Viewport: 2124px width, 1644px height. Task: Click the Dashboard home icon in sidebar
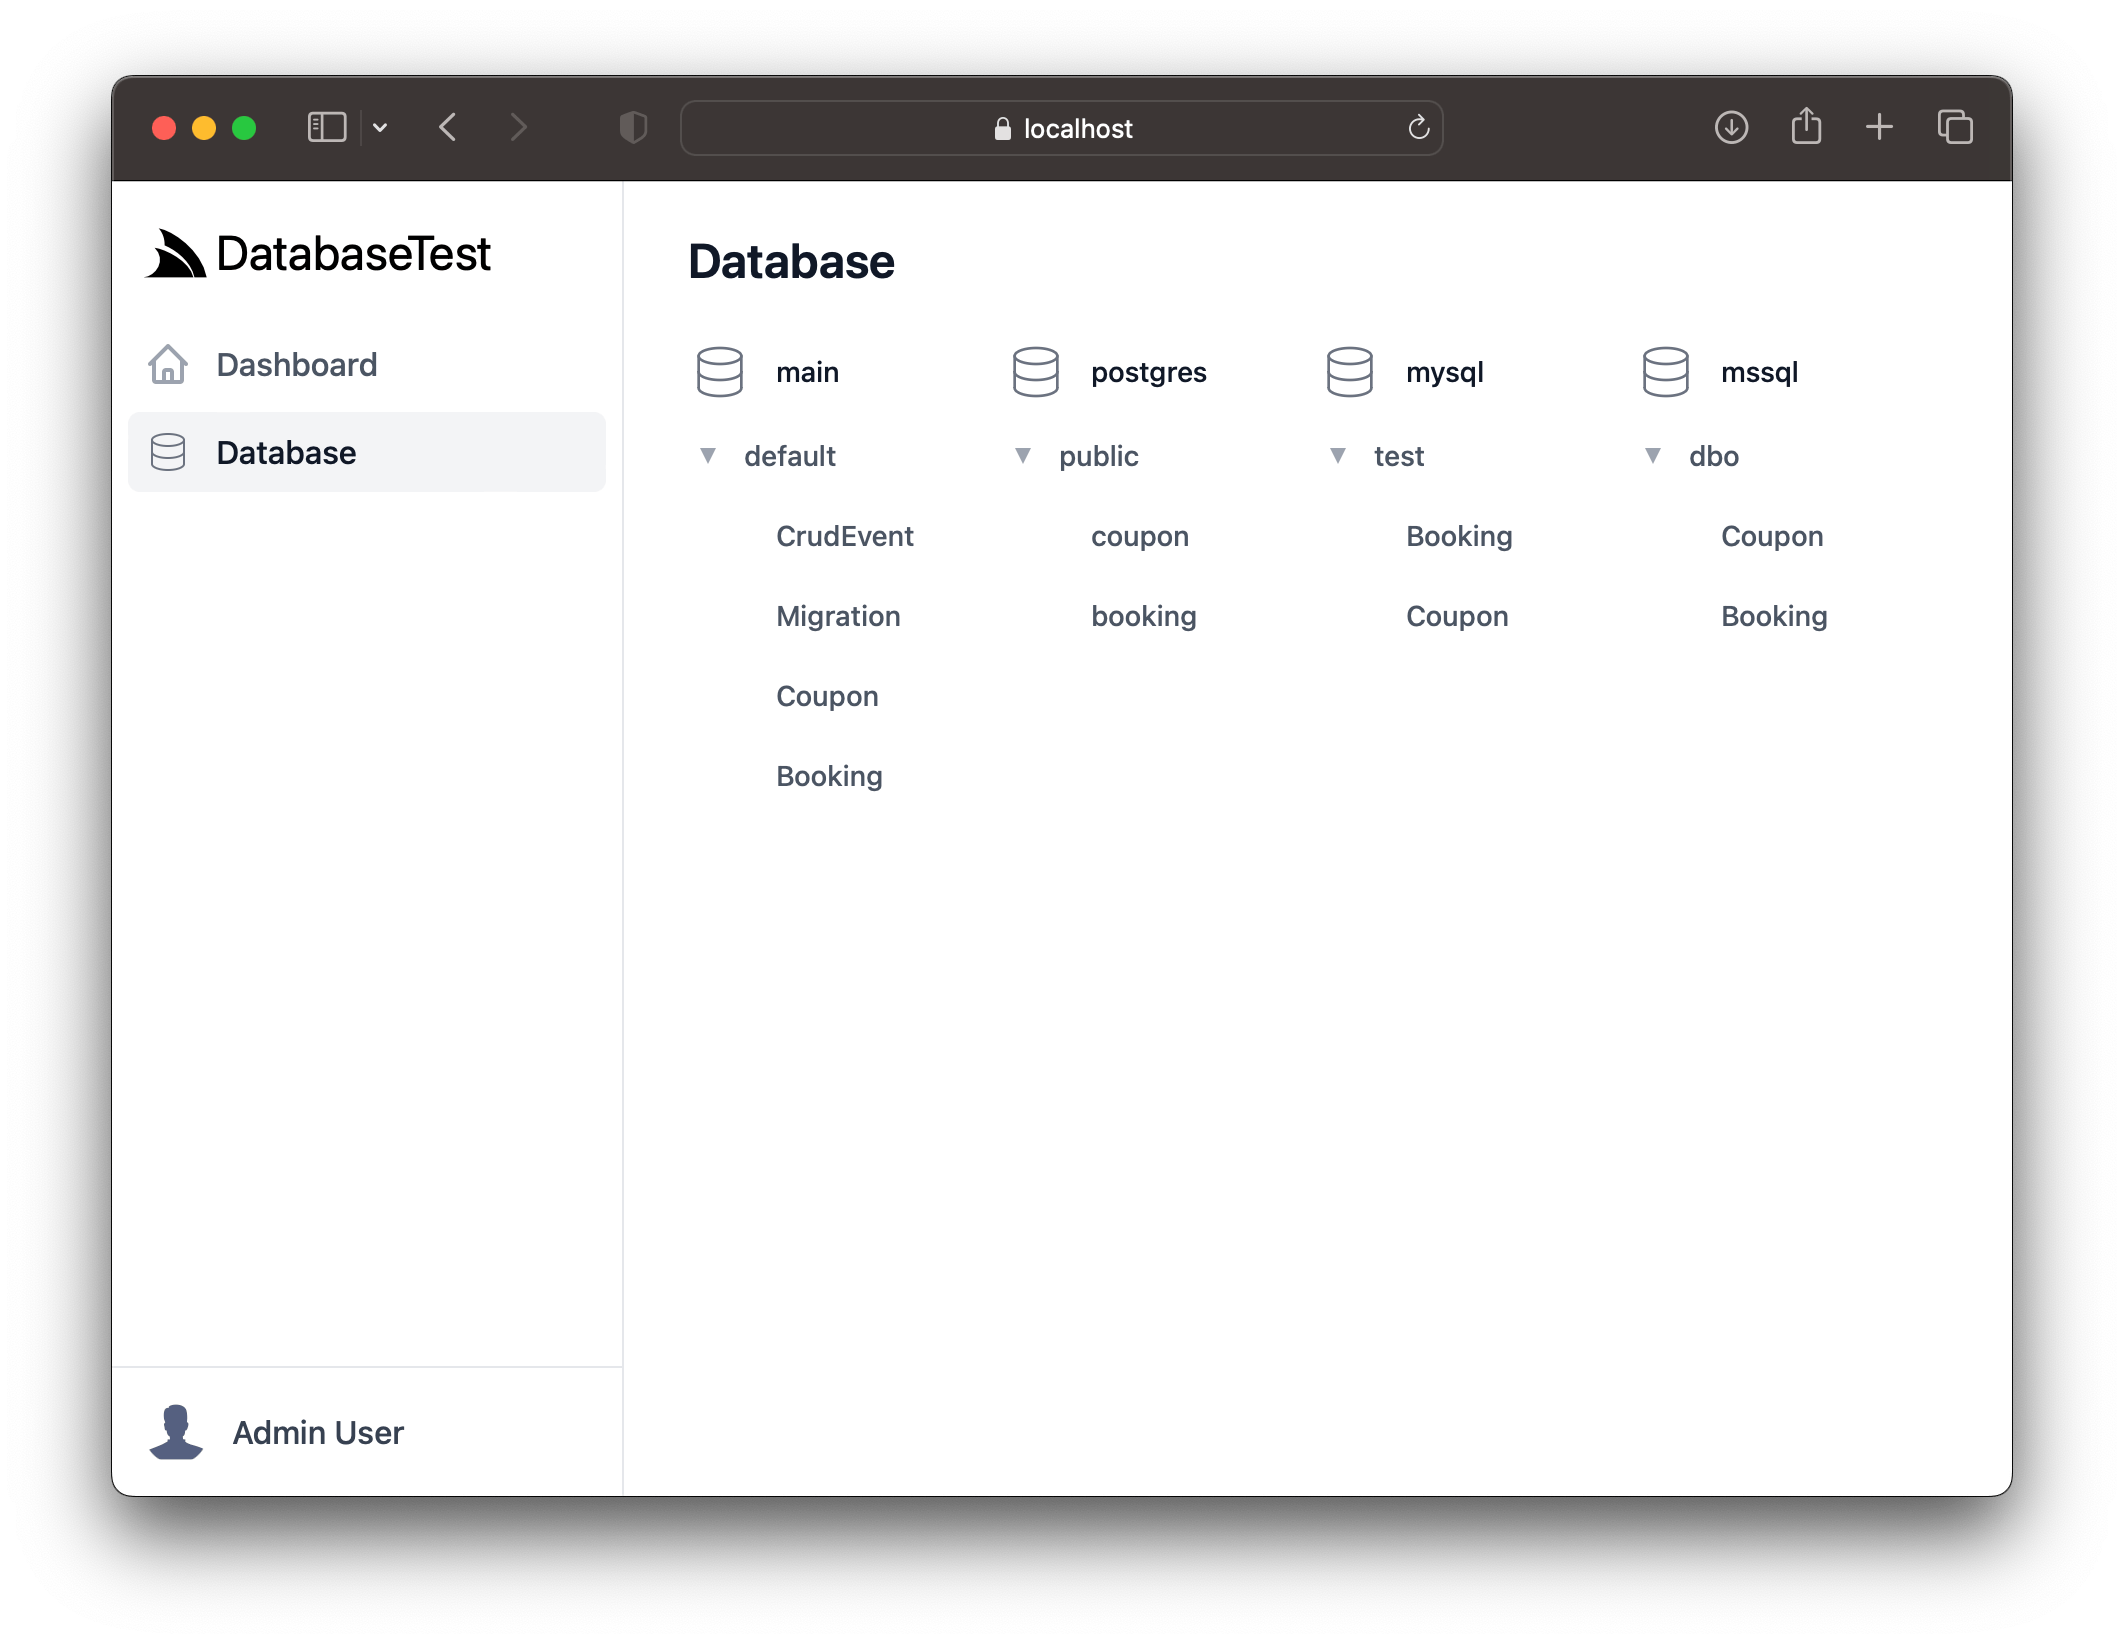click(168, 365)
